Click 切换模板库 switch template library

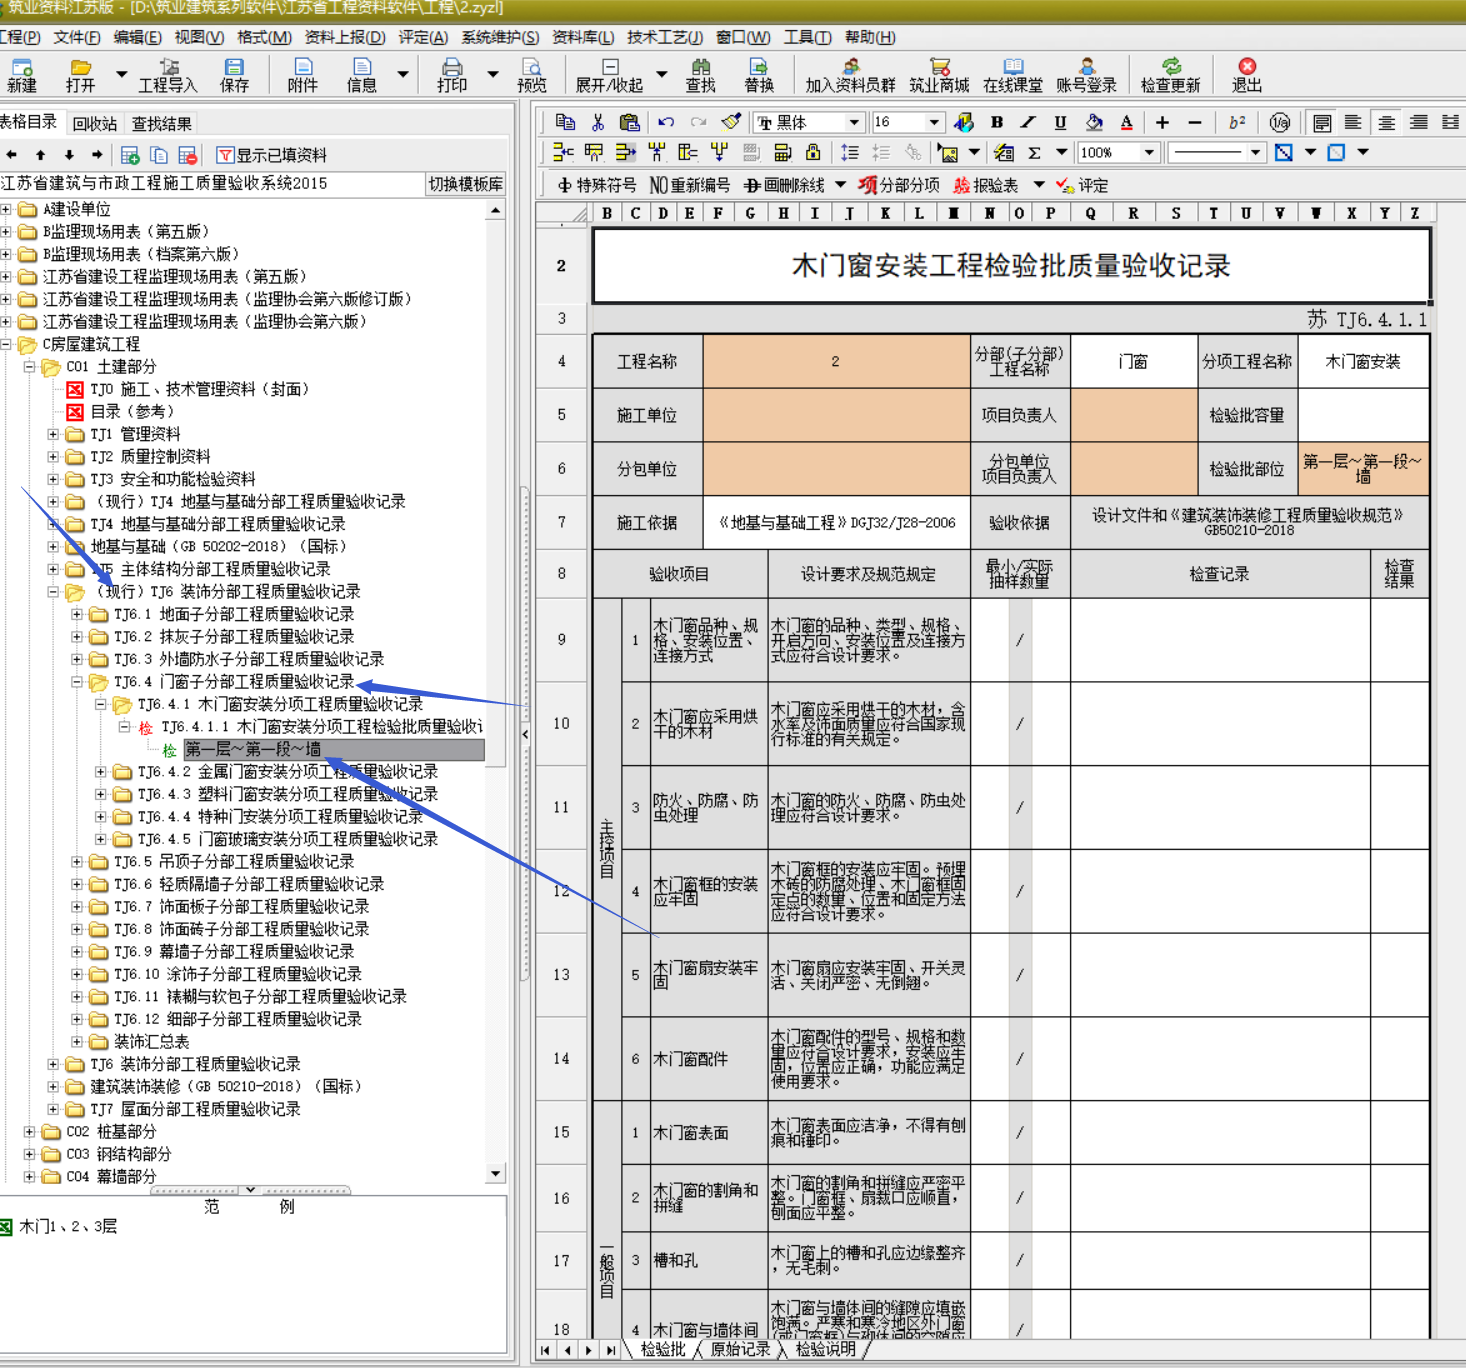[465, 184]
